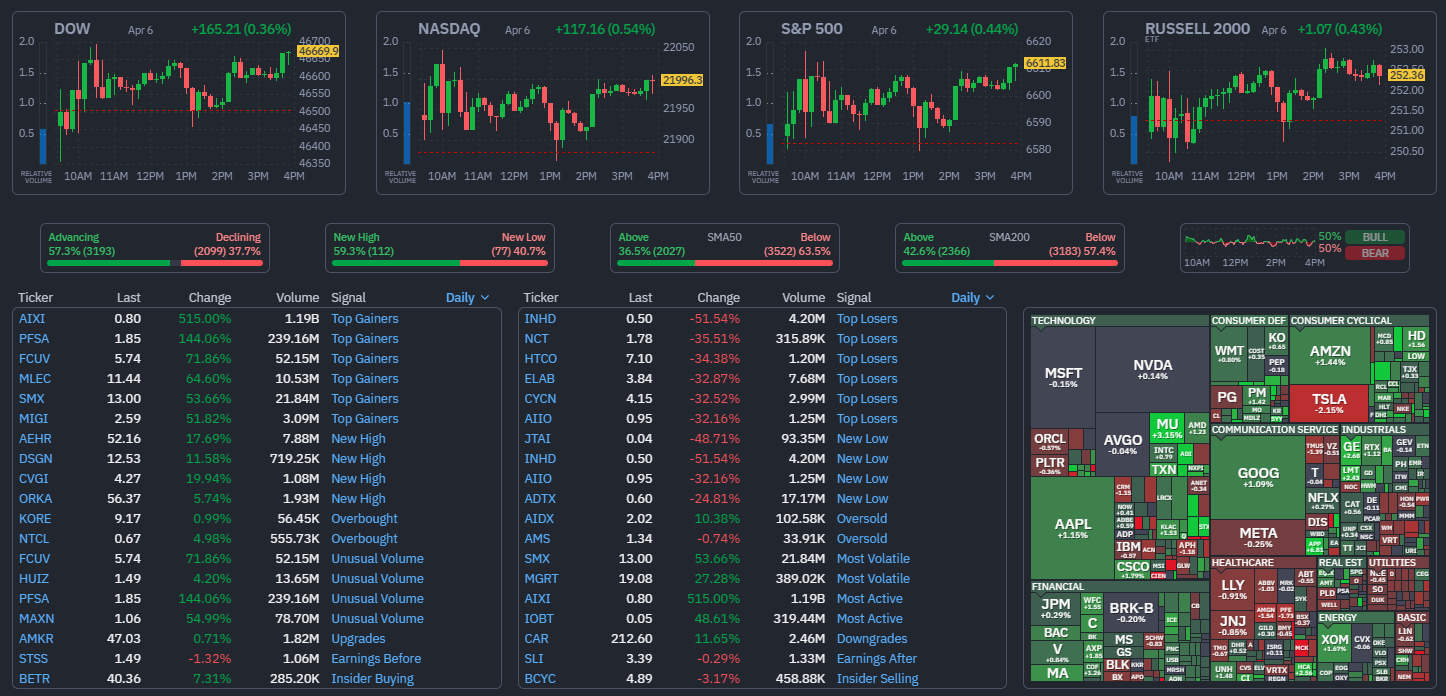
Task: Click New Low signal in ADTX row
Action: point(862,498)
